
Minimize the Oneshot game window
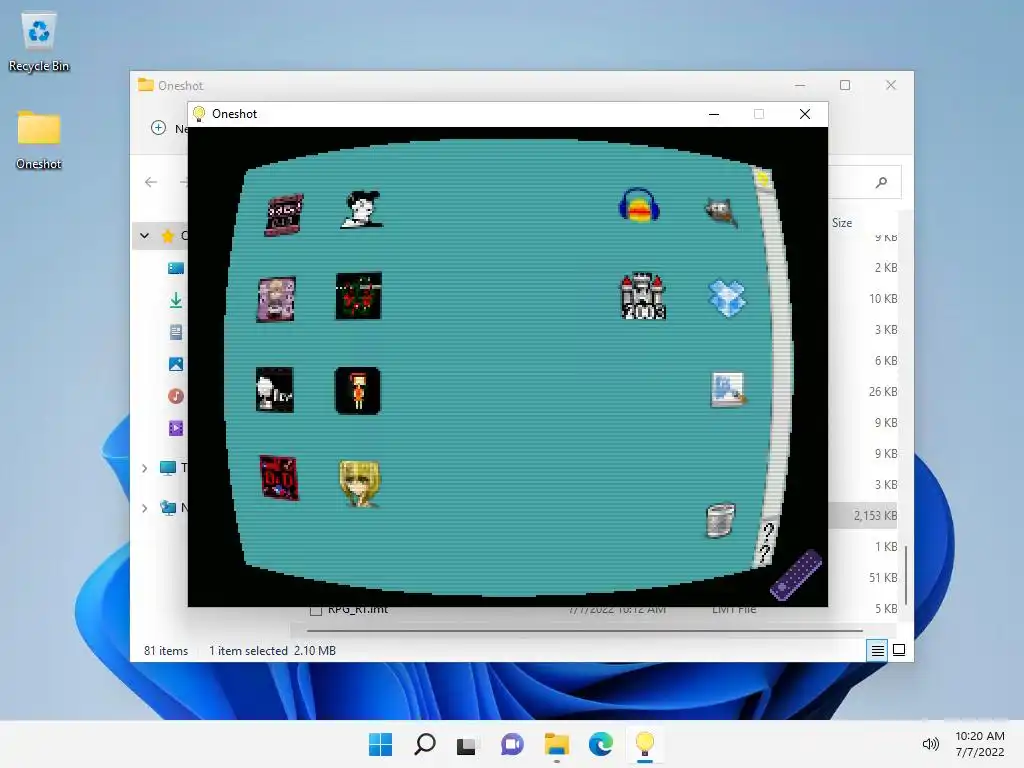pos(714,114)
